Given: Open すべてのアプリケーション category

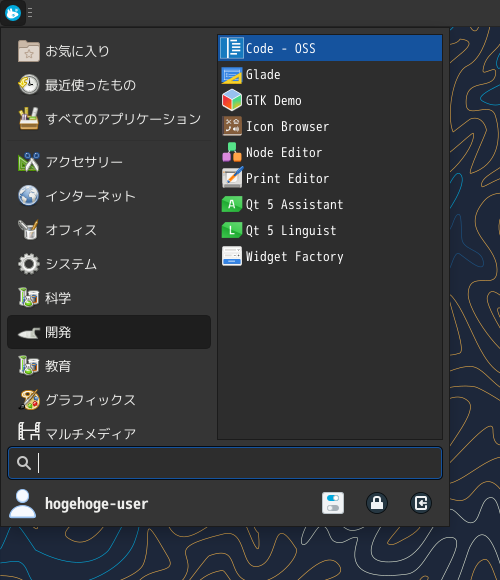Looking at the screenshot, I should (109, 119).
